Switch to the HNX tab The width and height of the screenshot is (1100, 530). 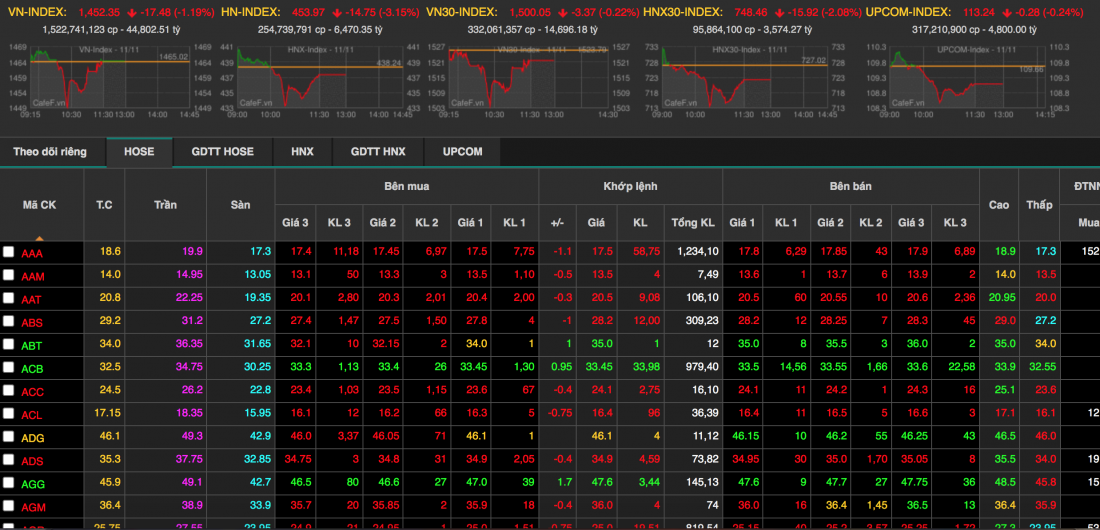(302, 152)
